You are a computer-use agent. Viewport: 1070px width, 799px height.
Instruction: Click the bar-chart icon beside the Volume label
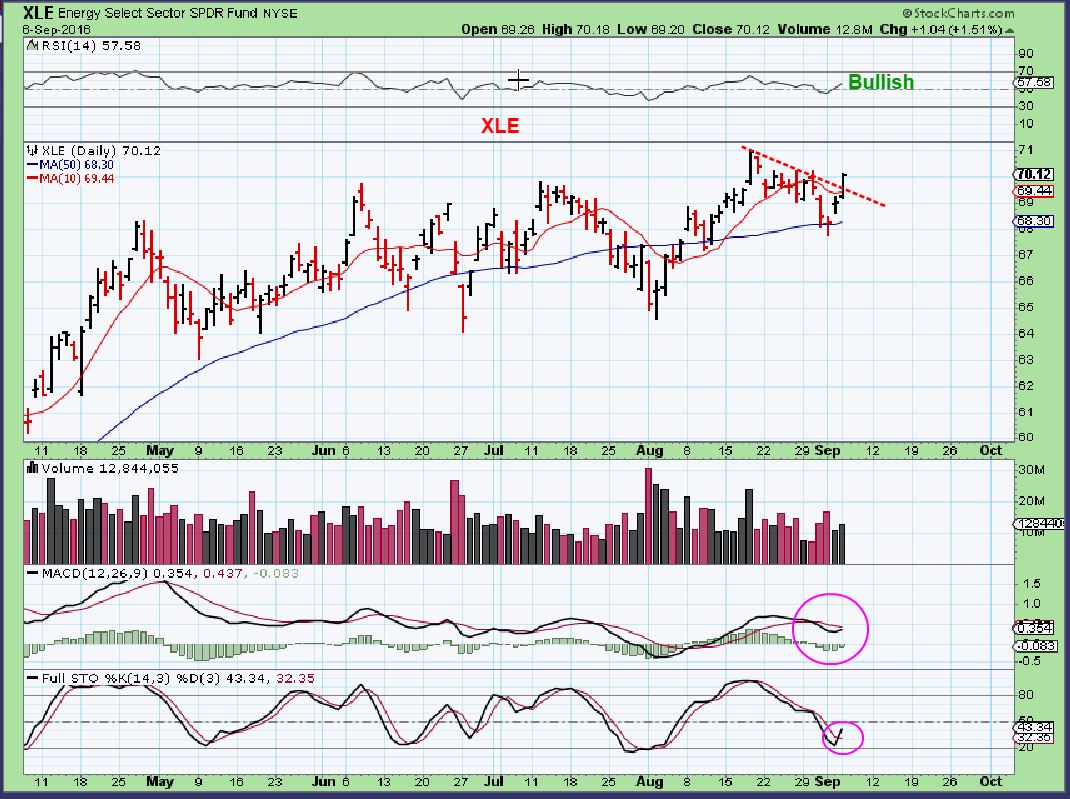[x=33, y=468]
